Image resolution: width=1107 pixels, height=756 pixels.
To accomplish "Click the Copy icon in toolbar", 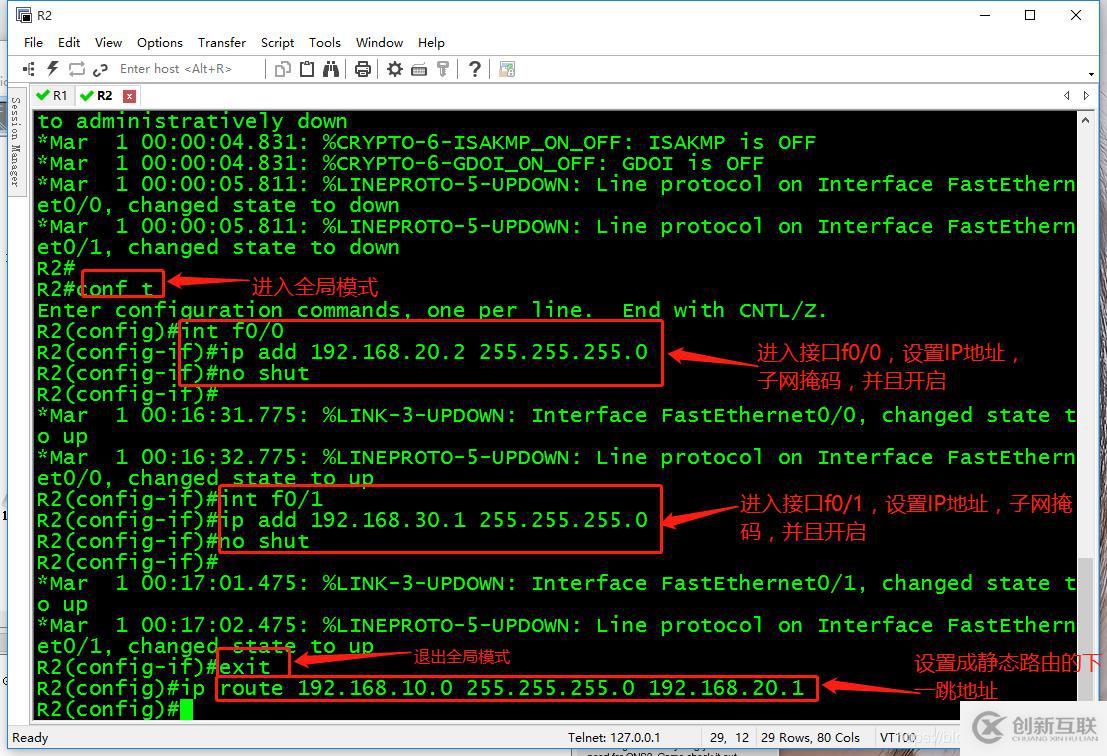I will (283, 69).
